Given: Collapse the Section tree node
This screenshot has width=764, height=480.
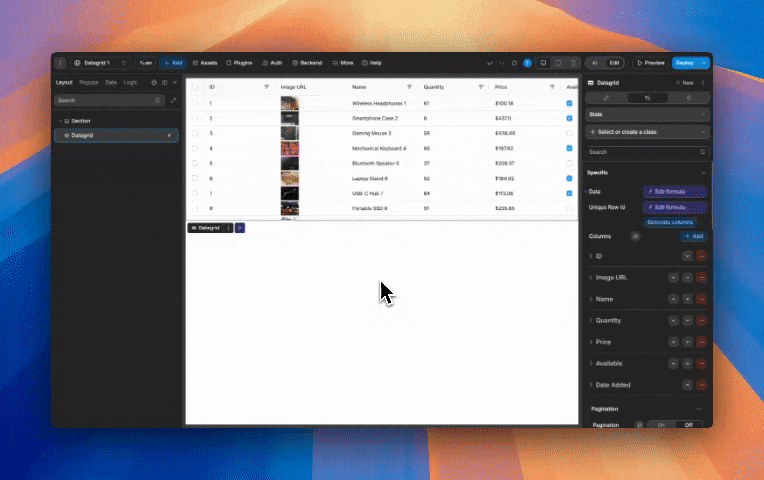Looking at the screenshot, I should [60, 121].
